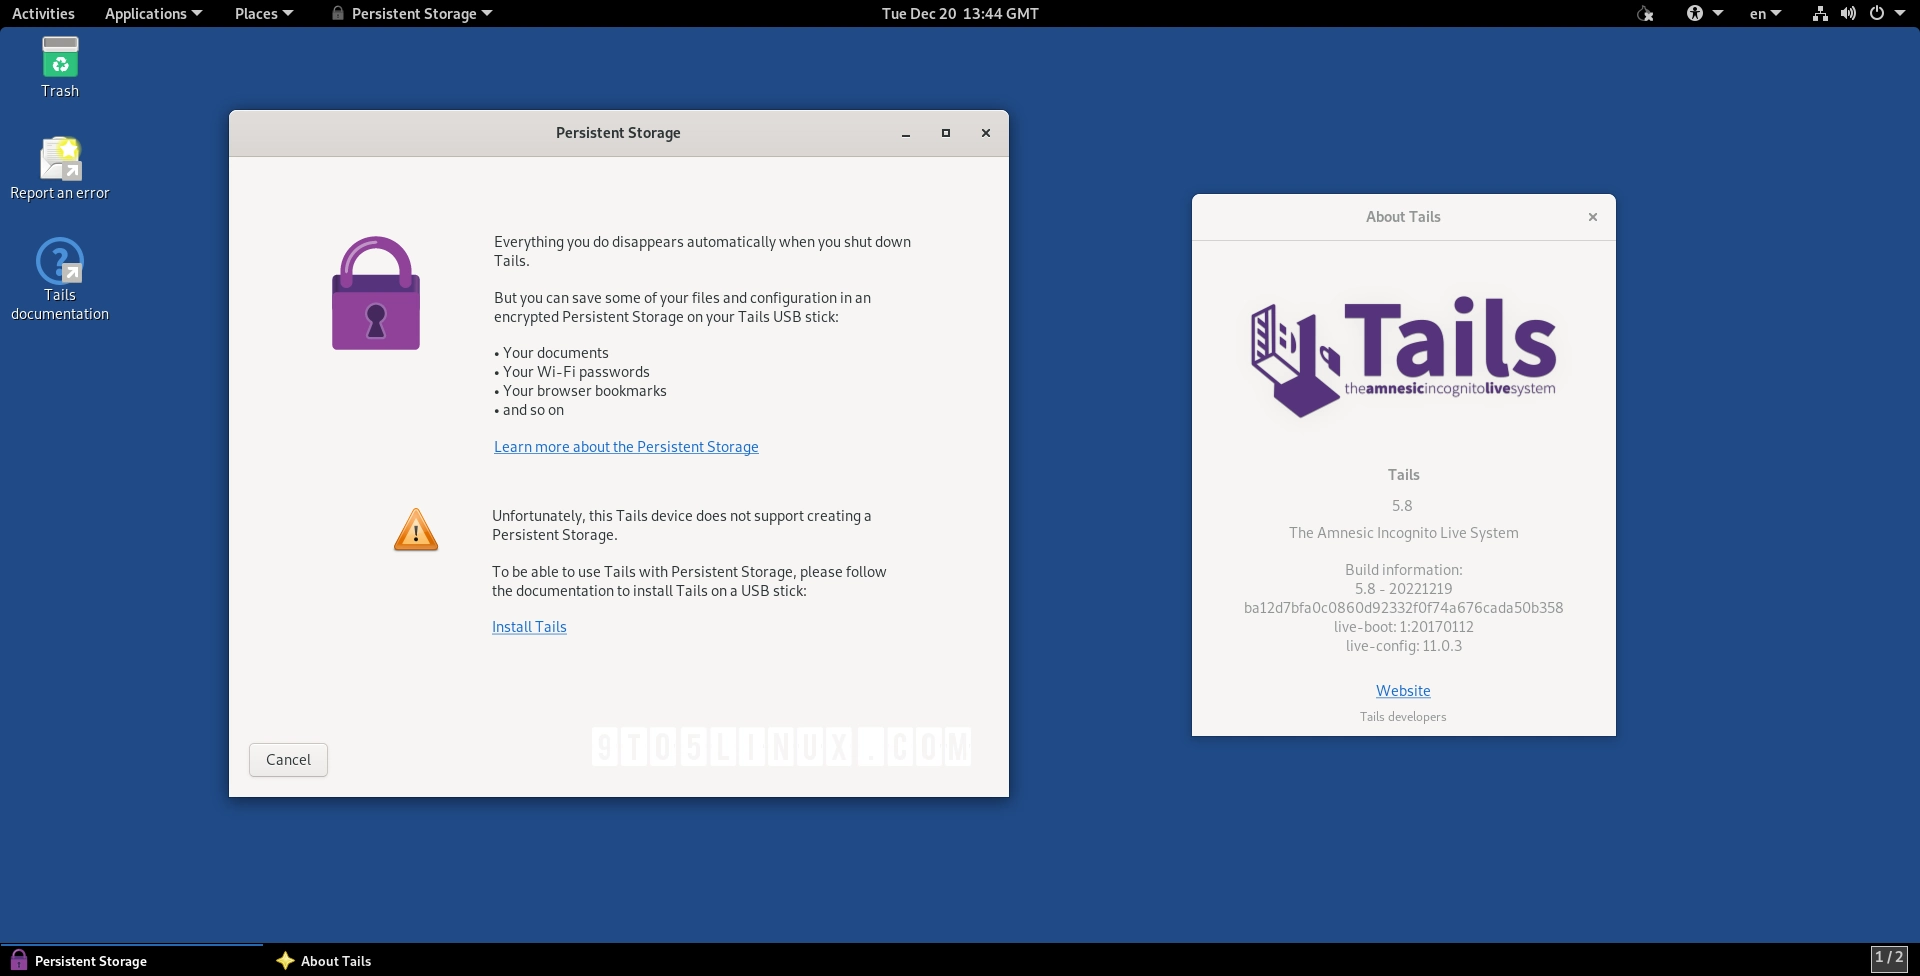Click the orange warning triangle icon
Image resolution: width=1920 pixels, height=976 pixels.
coord(415,529)
